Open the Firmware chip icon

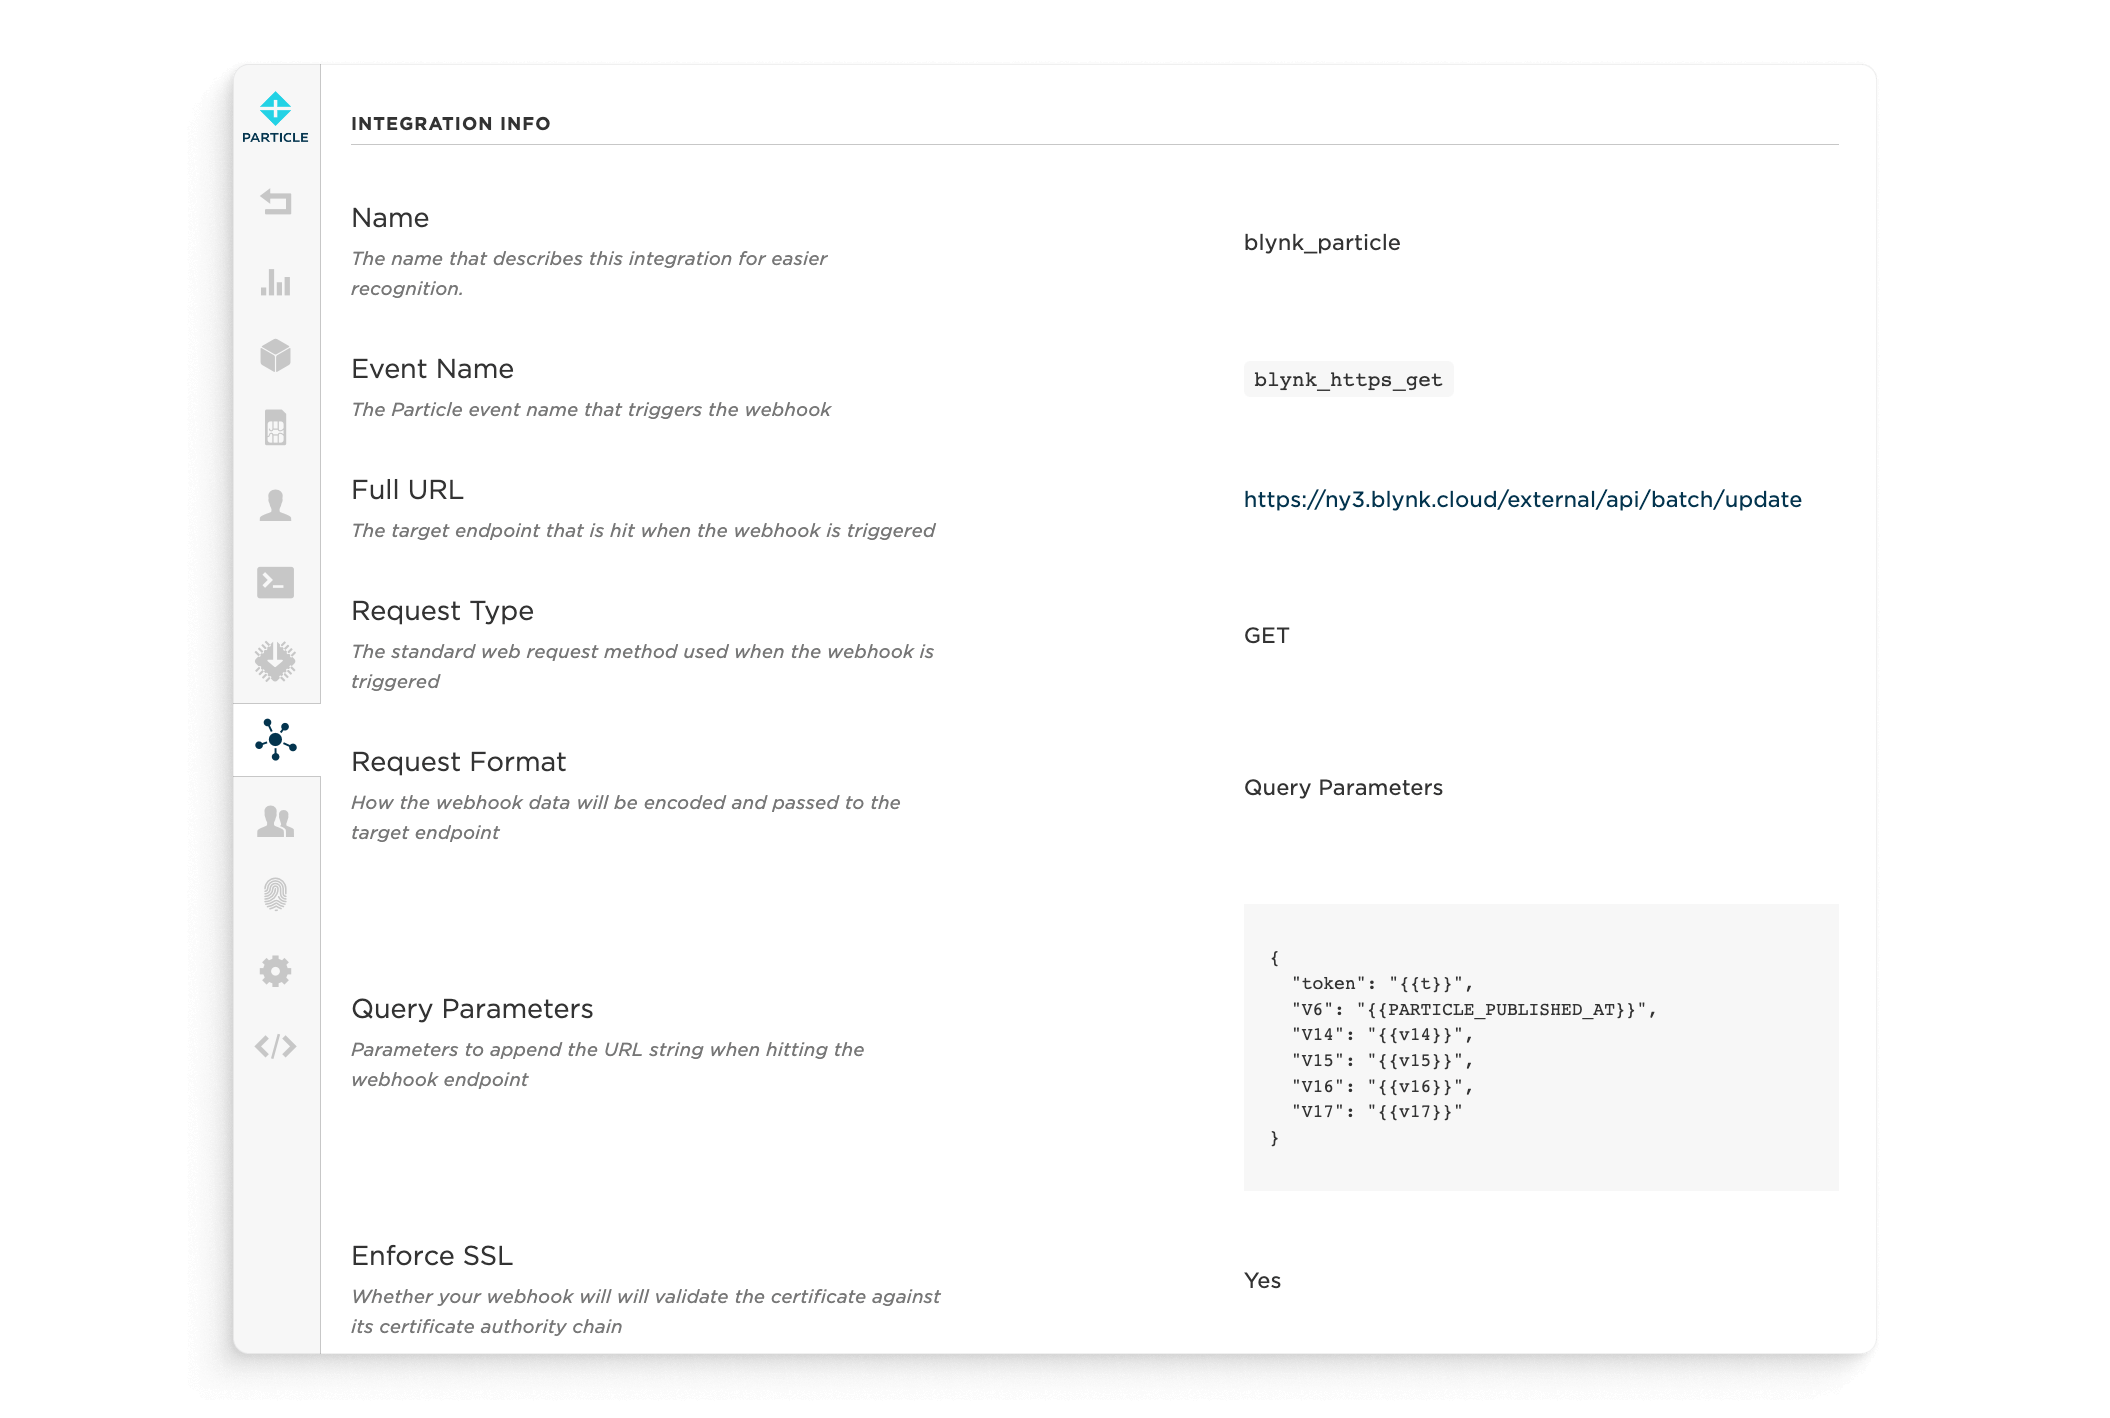tap(276, 661)
